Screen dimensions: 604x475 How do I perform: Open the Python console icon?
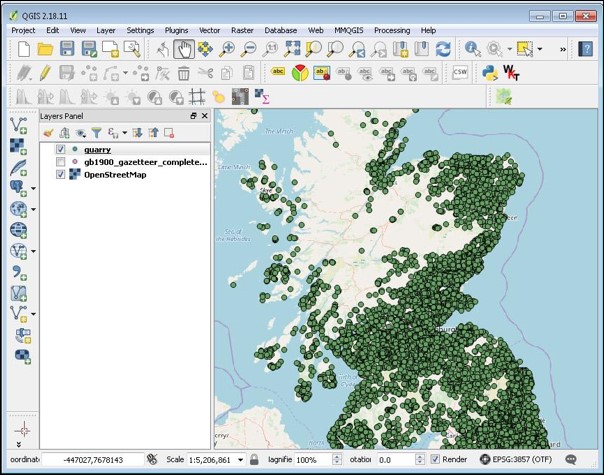point(490,72)
